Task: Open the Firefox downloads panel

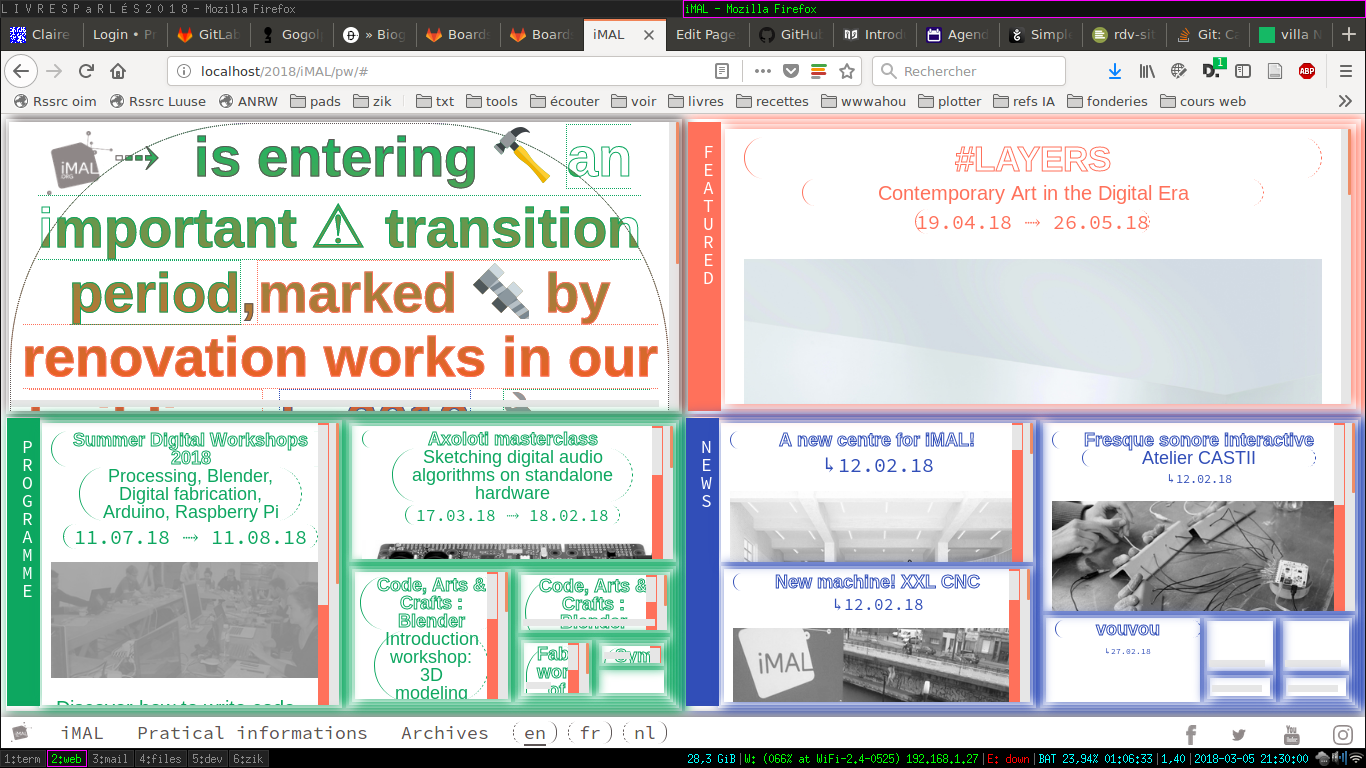Action: click(x=1115, y=71)
